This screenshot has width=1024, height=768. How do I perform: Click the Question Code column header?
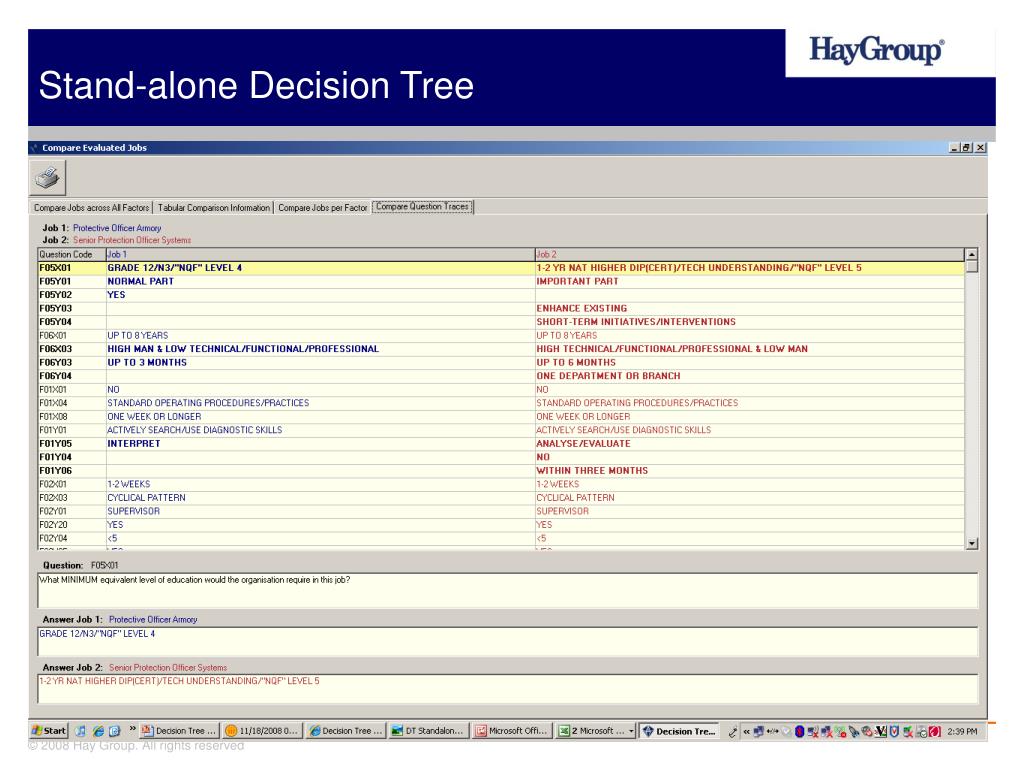pos(71,255)
